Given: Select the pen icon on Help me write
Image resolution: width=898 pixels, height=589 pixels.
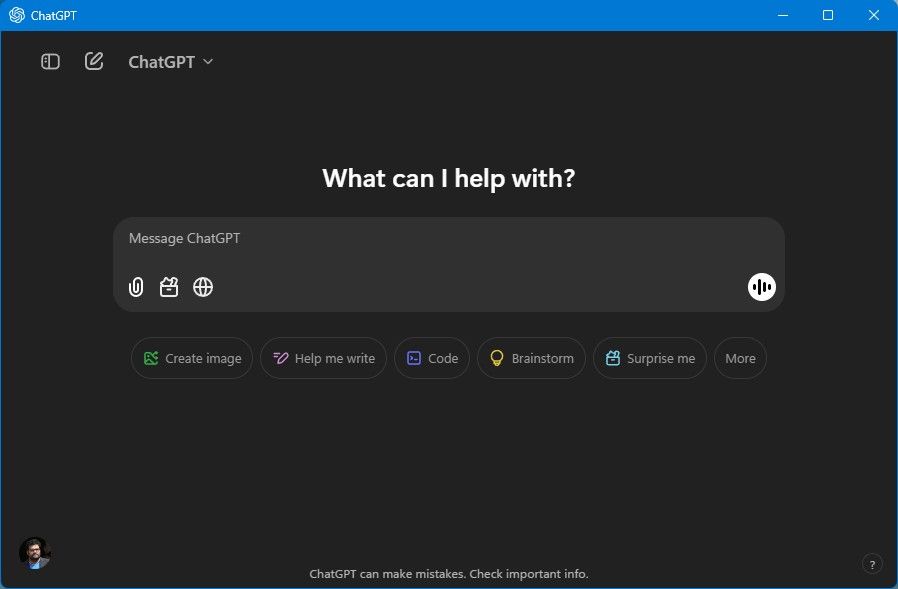Looking at the screenshot, I should [279, 358].
